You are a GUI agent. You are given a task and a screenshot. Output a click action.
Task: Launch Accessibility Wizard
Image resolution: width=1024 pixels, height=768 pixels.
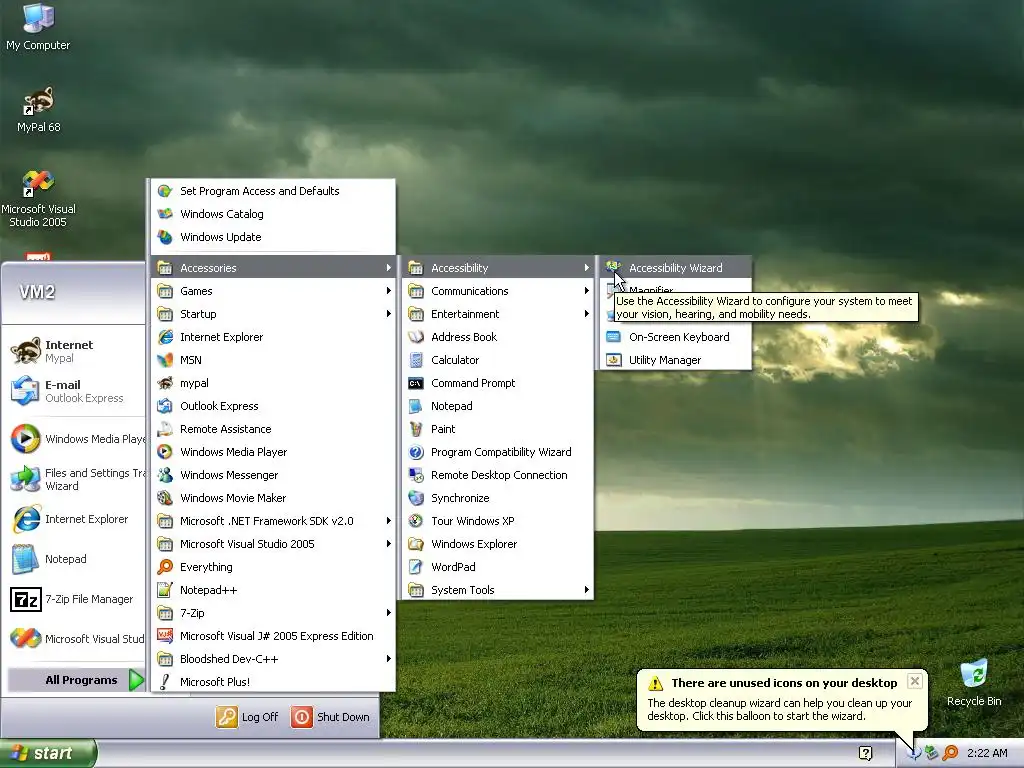(676, 268)
